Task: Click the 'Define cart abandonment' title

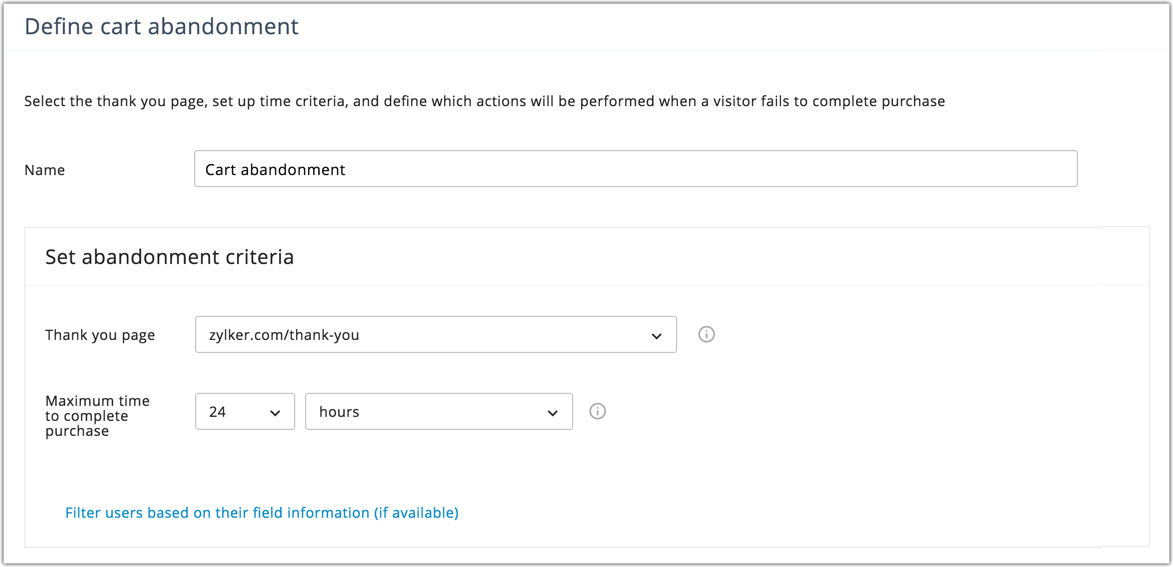Action: click(161, 27)
